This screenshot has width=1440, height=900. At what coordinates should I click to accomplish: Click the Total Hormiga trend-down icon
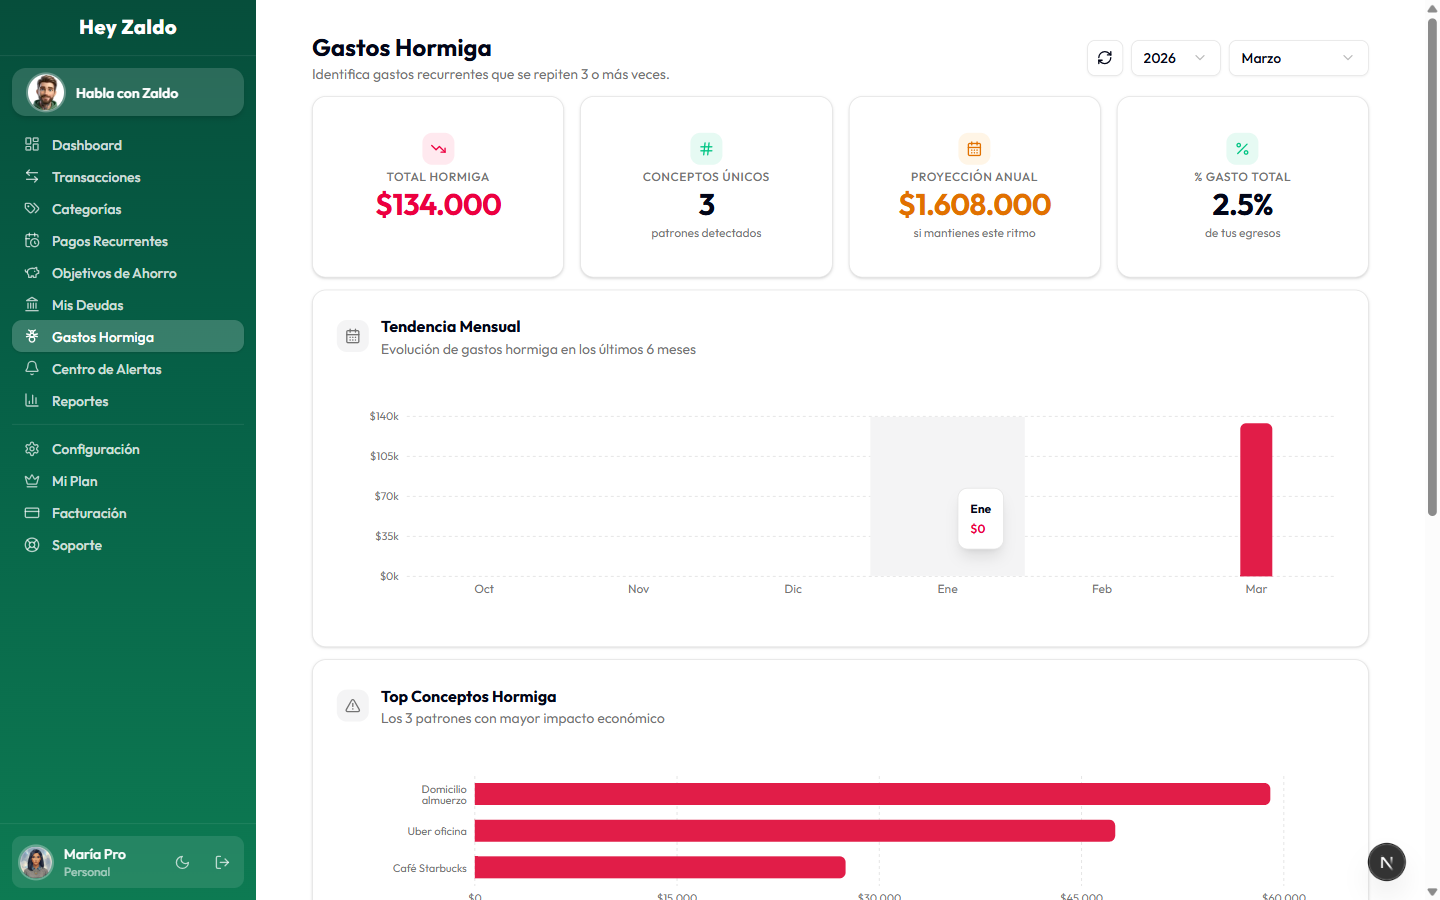[x=438, y=149]
